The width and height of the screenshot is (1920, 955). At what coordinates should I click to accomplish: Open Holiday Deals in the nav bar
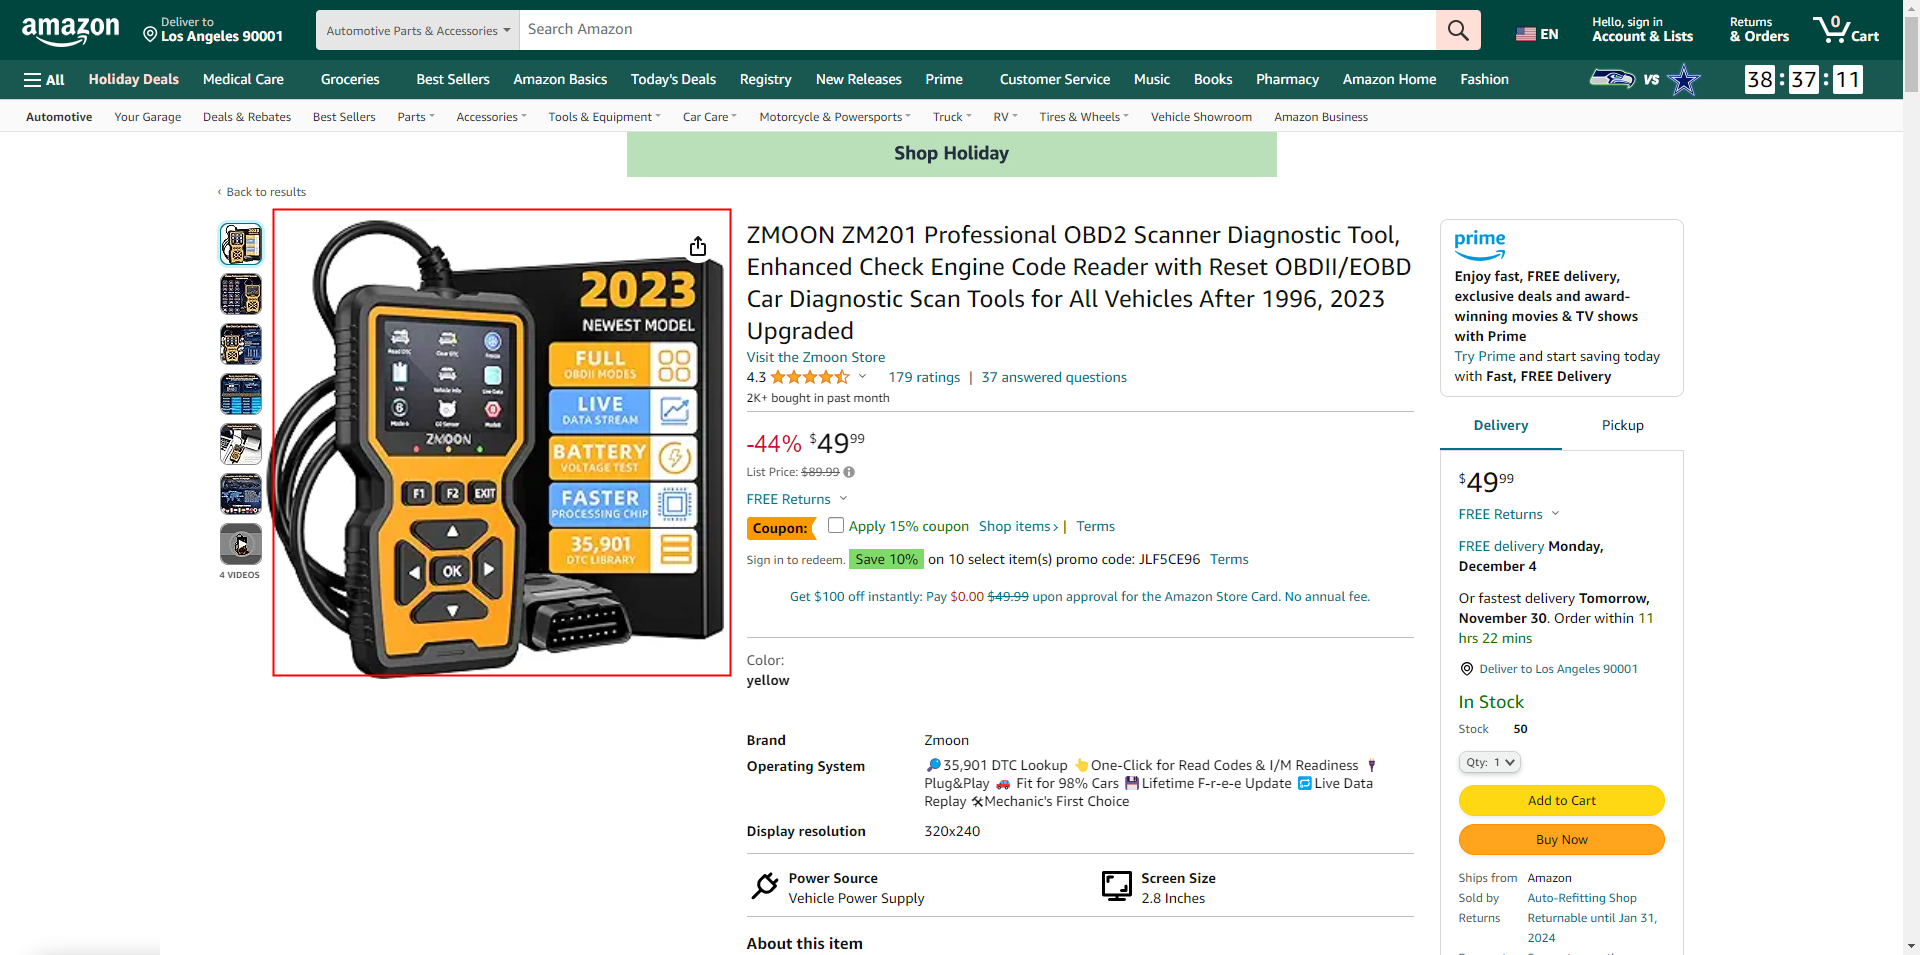click(133, 79)
